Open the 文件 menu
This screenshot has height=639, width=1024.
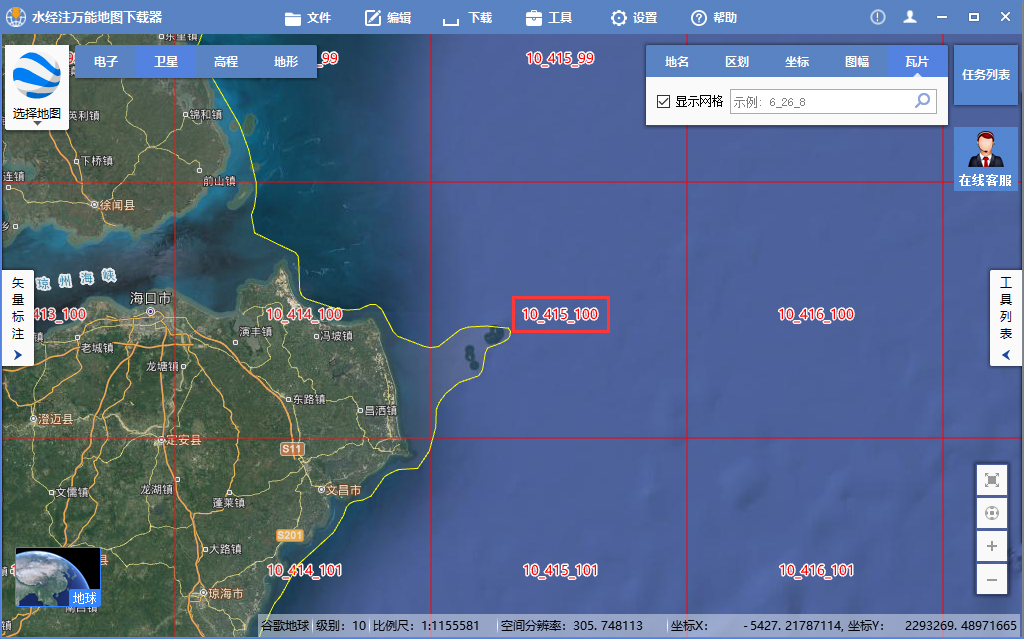308,18
